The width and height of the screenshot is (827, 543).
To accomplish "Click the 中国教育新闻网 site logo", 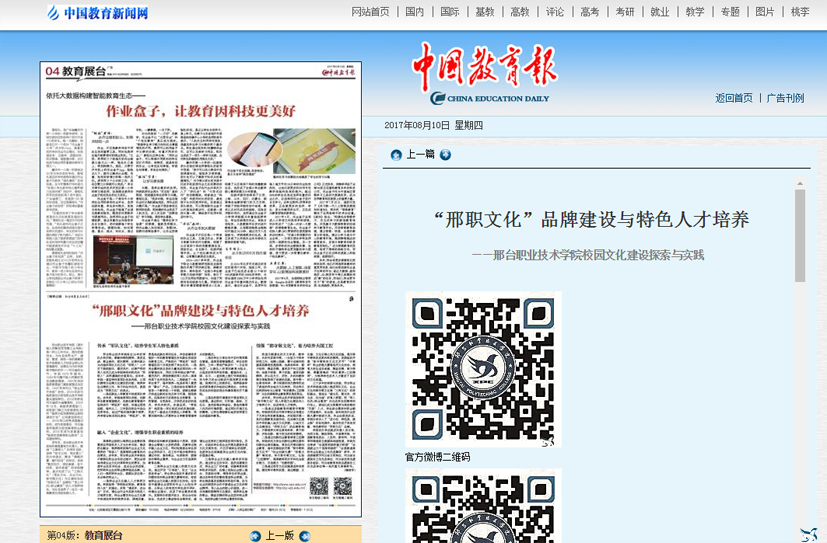I will pyautogui.click(x=97, y=13).
